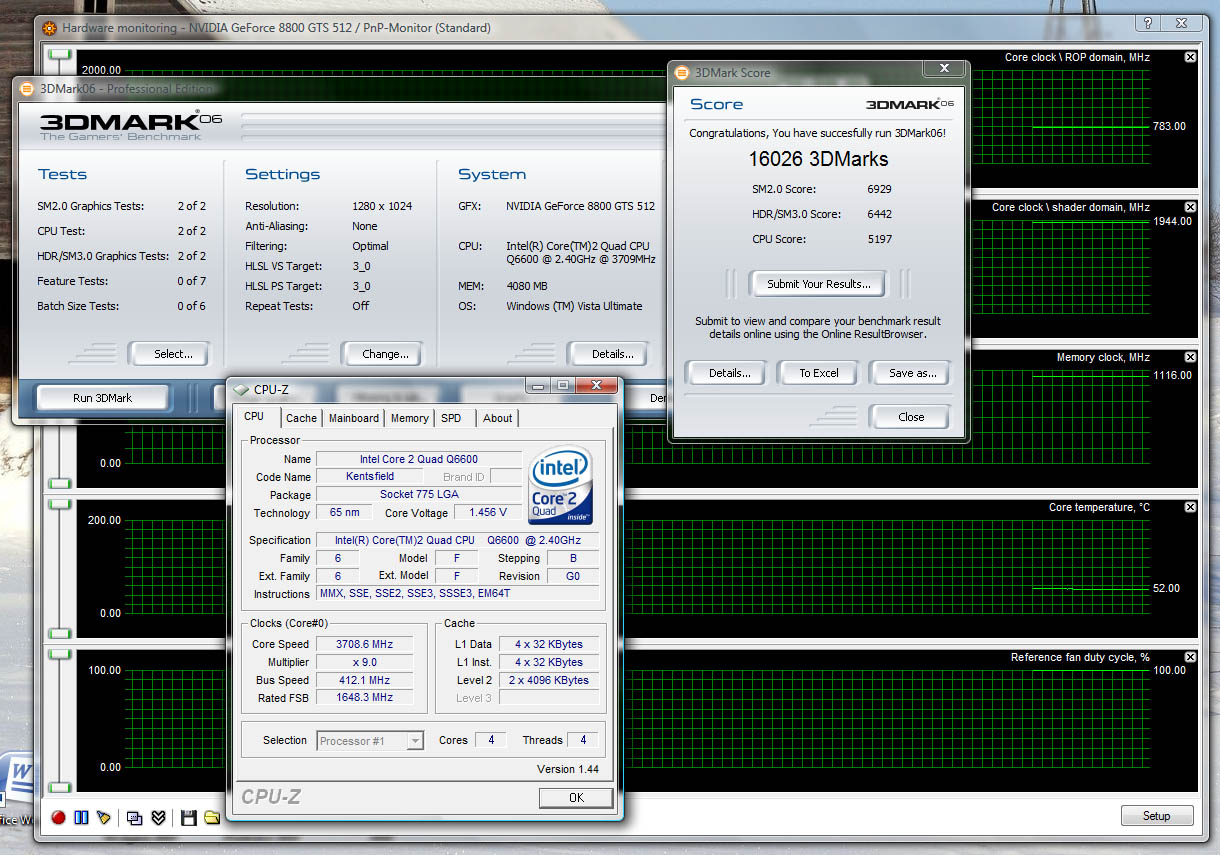This screenshot has width=1220, height=855.
Task: Select the SPD tab in CPU-Z
Action: (451, 418)
